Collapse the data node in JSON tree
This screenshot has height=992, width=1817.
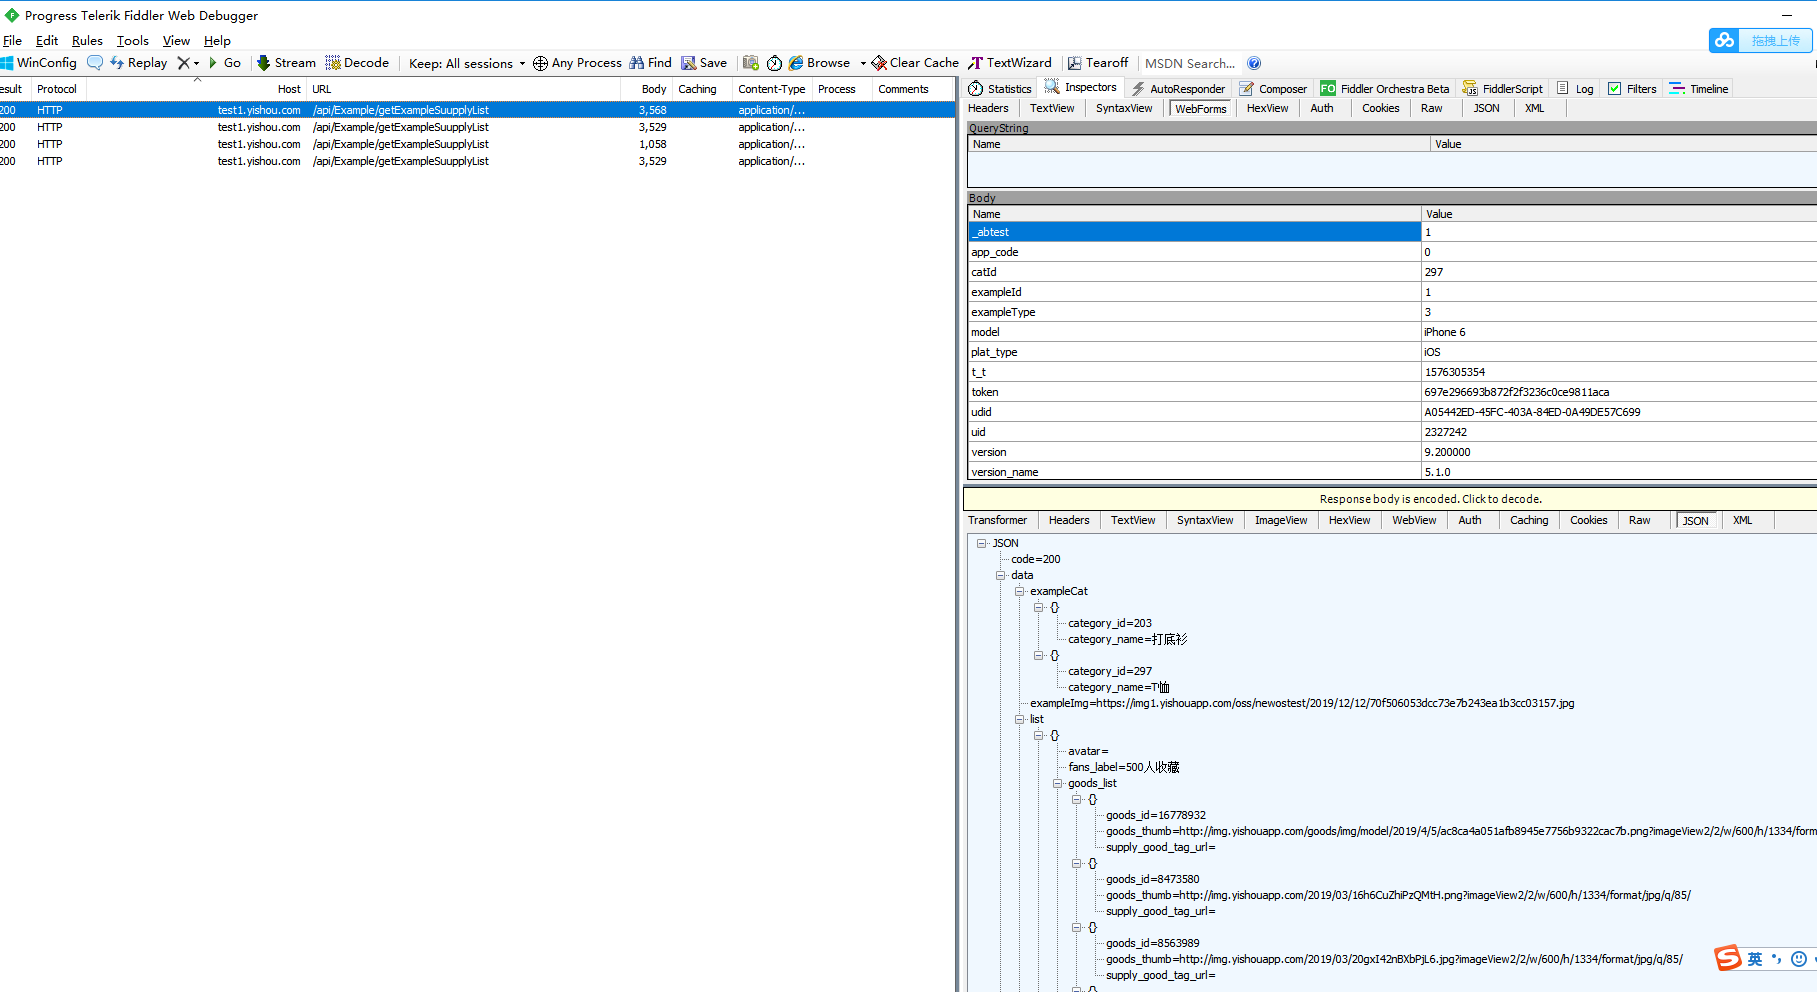tap(1001, 575)
